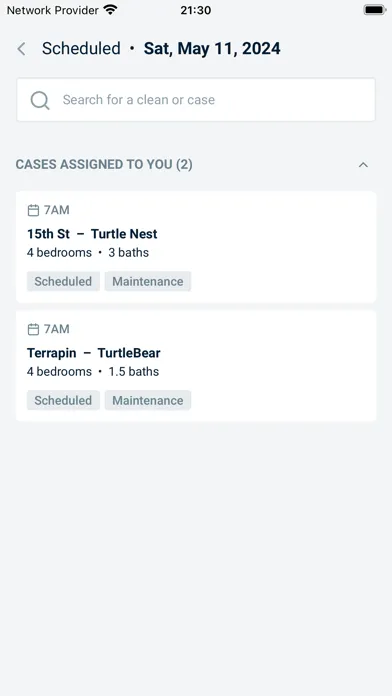Image resolution: width=392 pixels, height=696 pixels.
Task: Focus the Search for a clean or case field
Action: point(196,100)
